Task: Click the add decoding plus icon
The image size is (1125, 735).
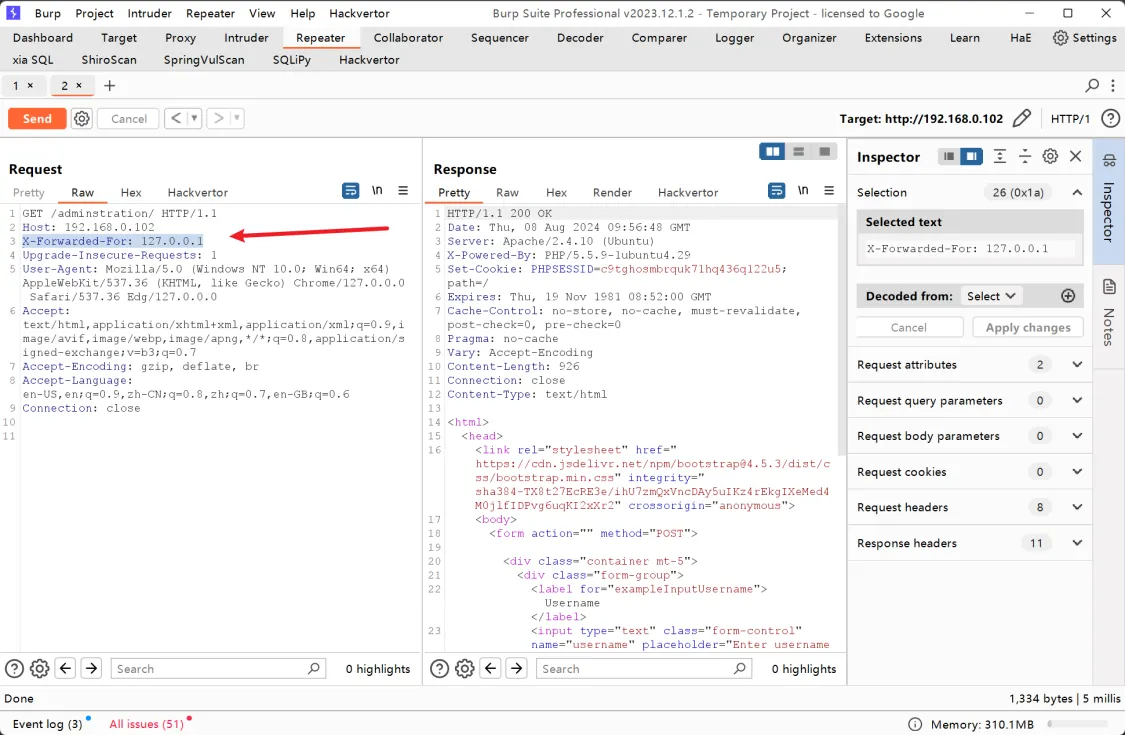Action: (x=1068, y=296)
